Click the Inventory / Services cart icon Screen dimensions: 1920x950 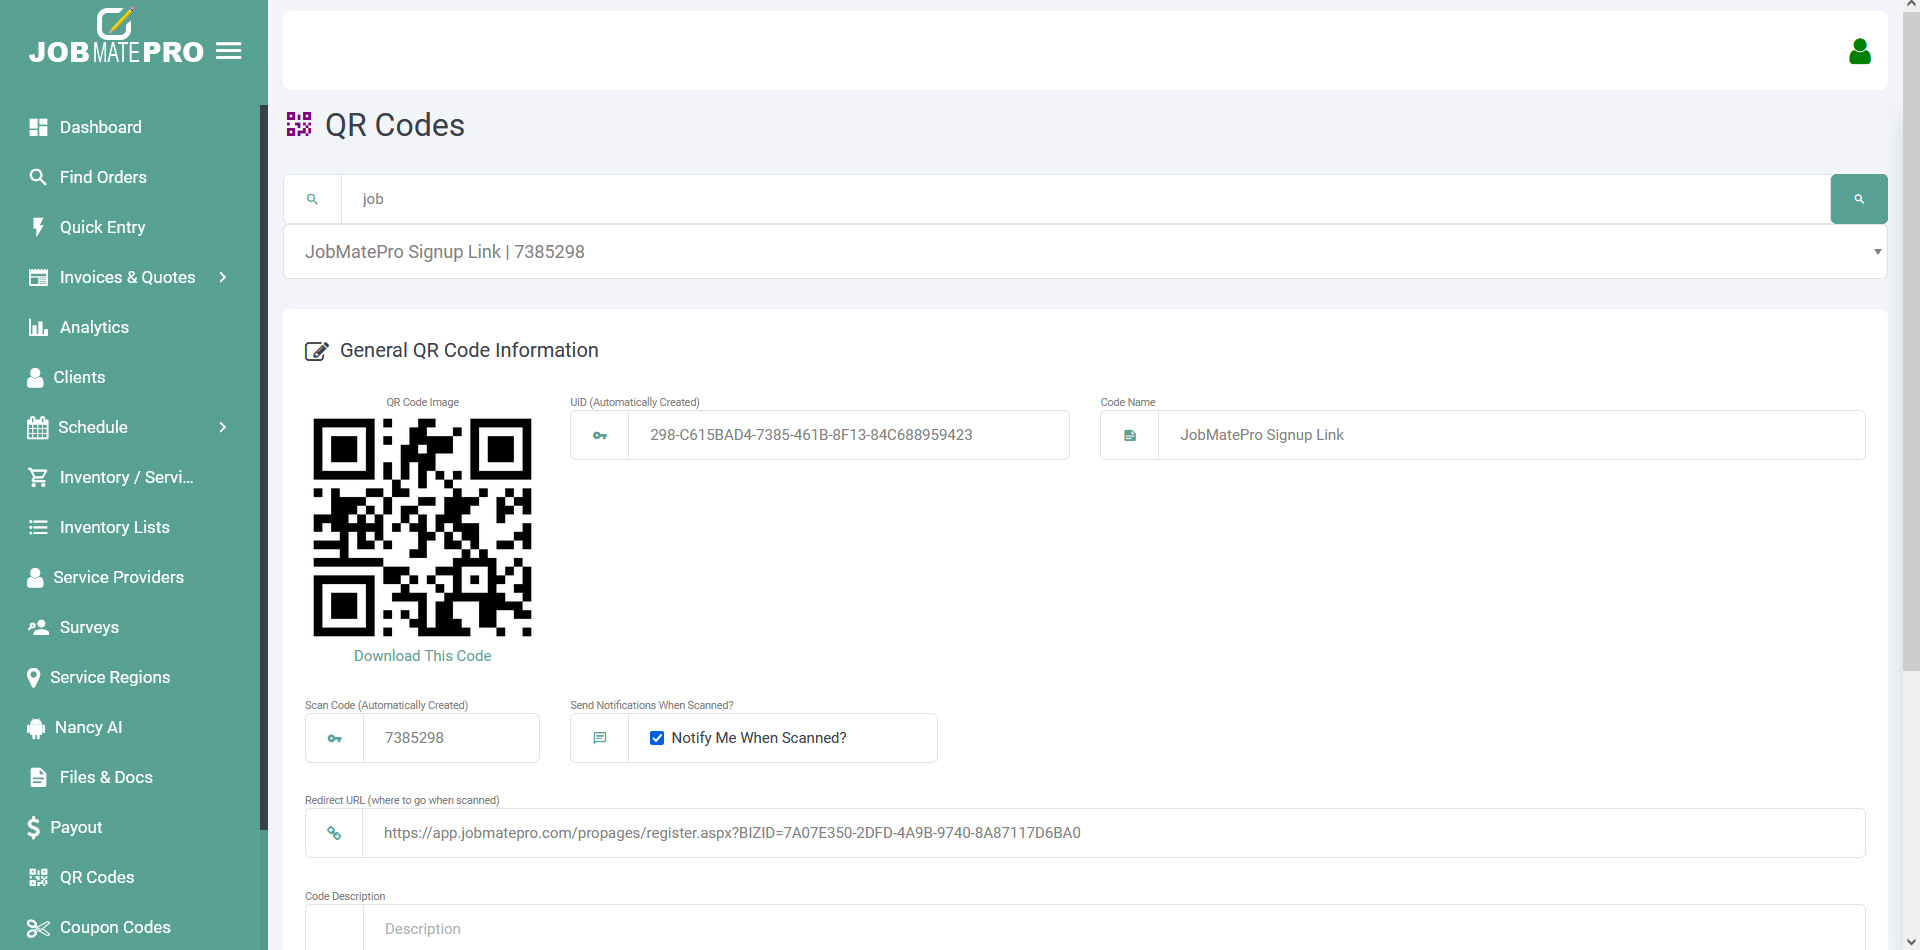(38, 477)
